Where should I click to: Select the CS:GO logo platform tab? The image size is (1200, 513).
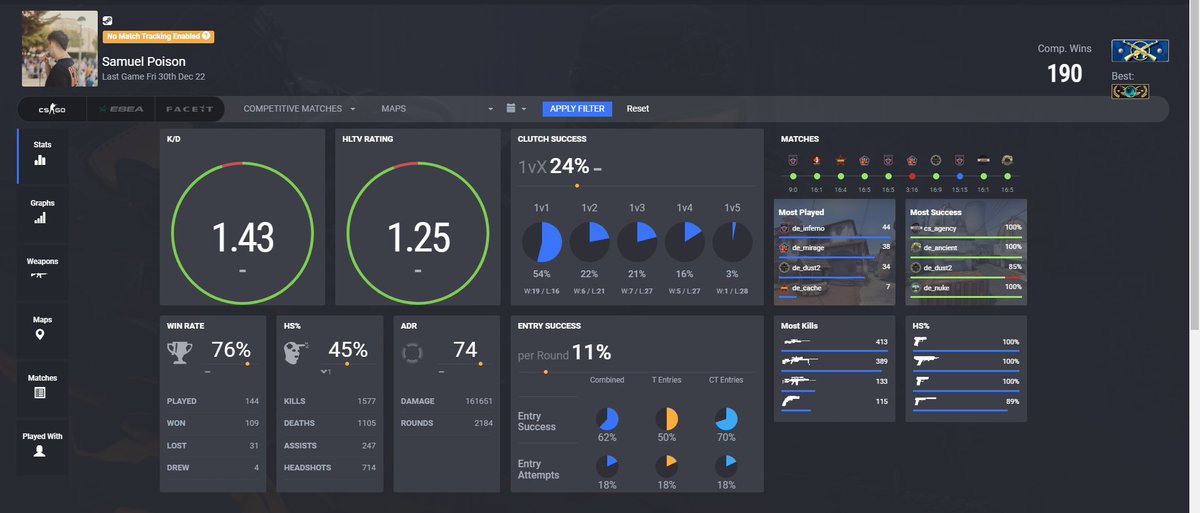(52, 108)
